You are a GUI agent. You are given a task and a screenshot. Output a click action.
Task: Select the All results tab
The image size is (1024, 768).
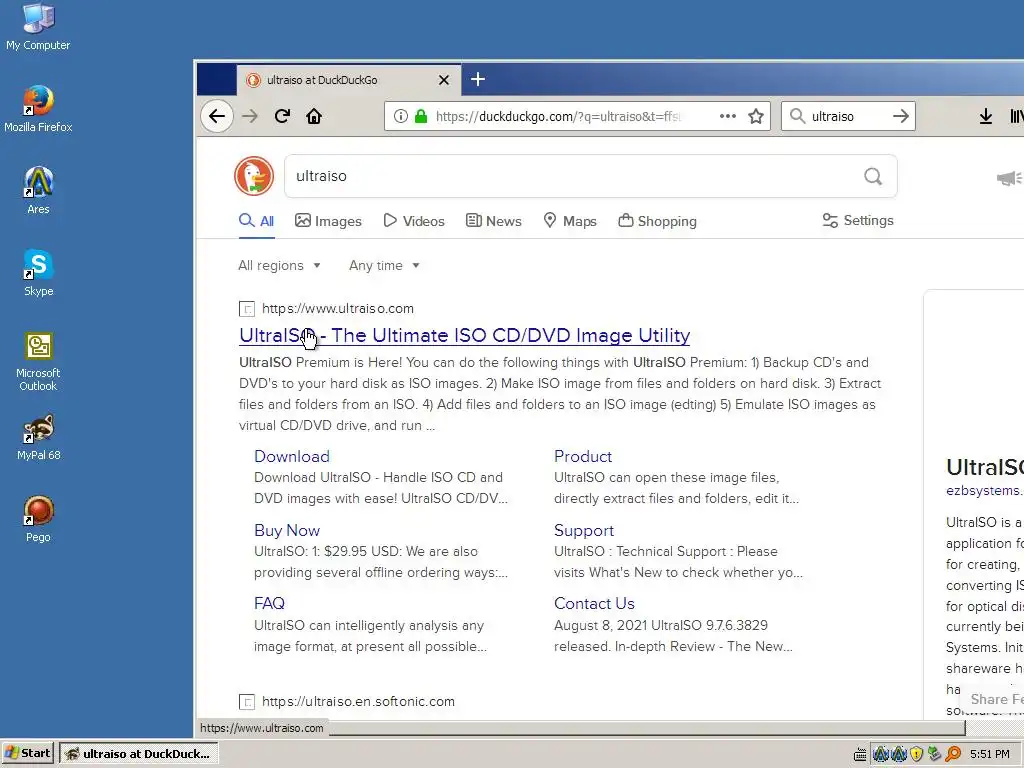(257, 221)
